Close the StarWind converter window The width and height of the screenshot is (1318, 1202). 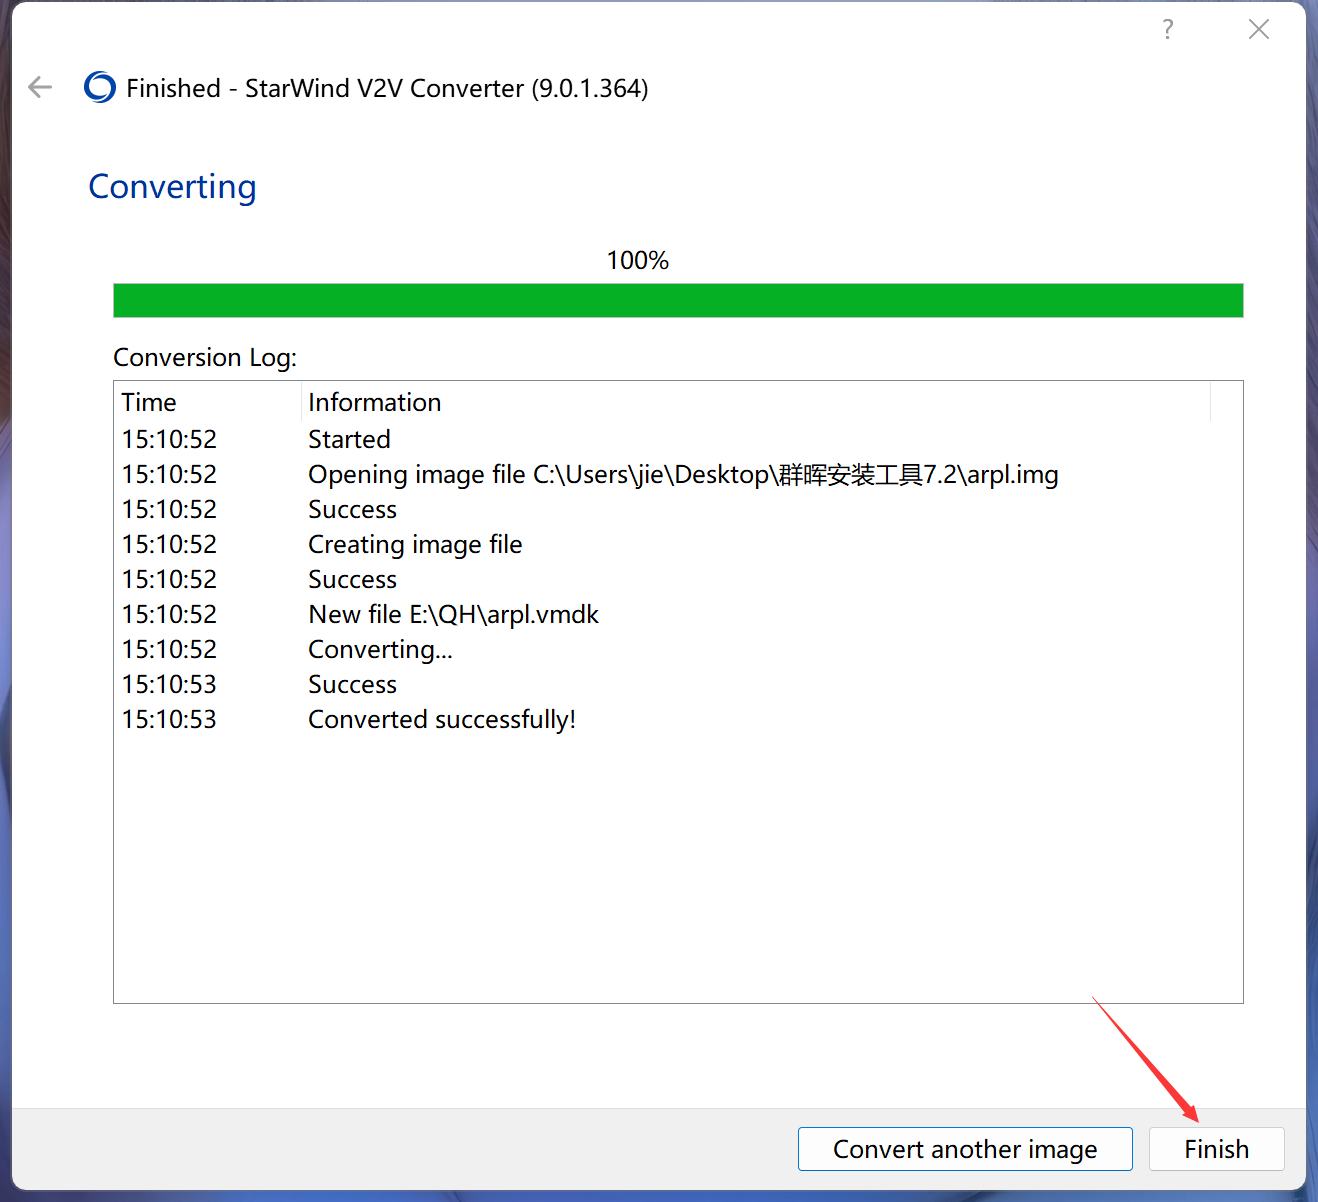tap(1259, 29)
